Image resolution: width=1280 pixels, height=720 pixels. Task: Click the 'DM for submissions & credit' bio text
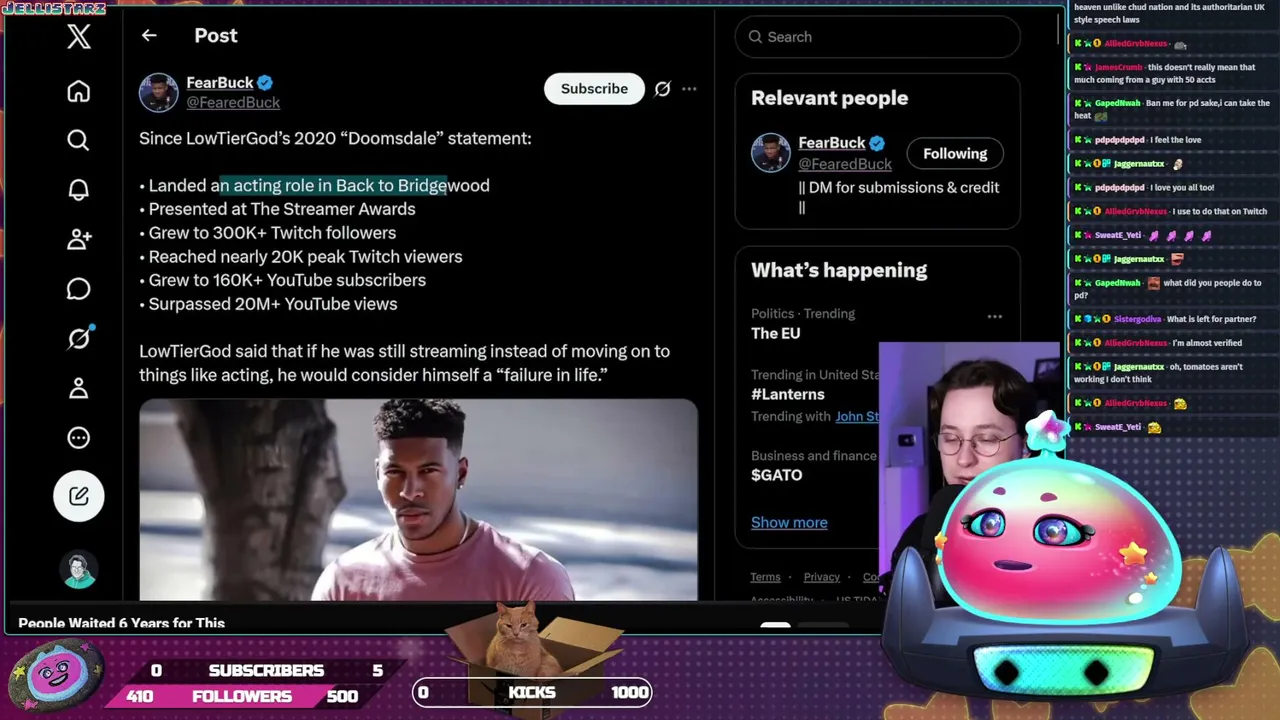[x=898, y=197]
